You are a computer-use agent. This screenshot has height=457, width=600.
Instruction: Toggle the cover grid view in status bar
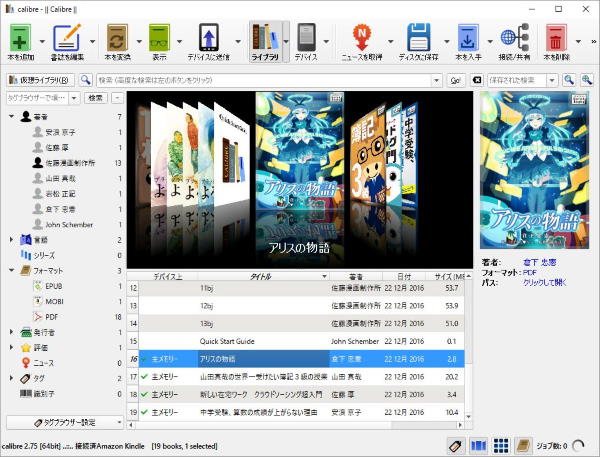point(501,445)
